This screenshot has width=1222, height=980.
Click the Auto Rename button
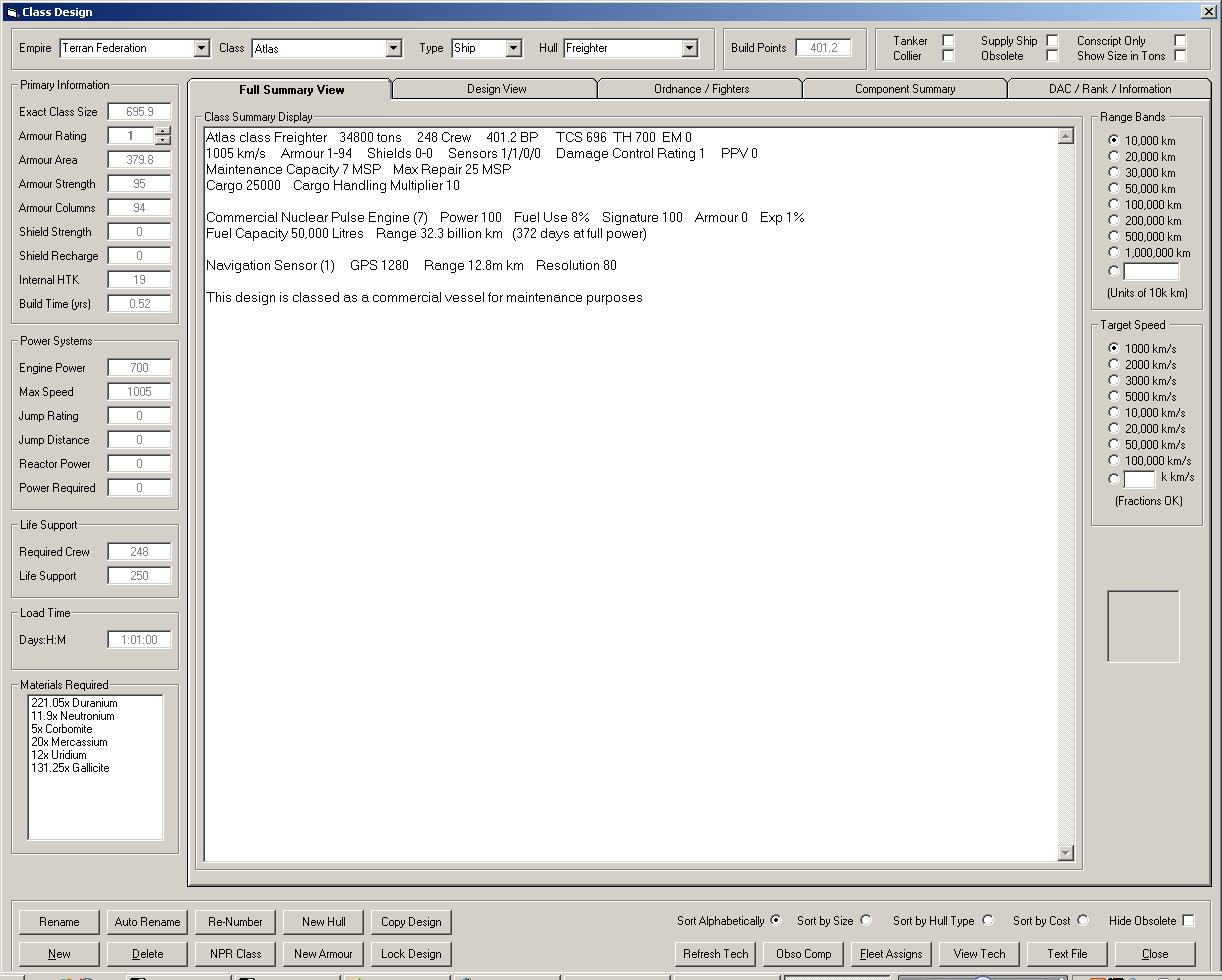147,922
